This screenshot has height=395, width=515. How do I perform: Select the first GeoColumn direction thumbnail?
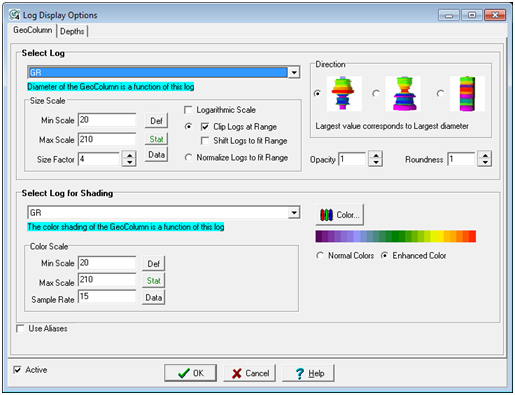344,94
